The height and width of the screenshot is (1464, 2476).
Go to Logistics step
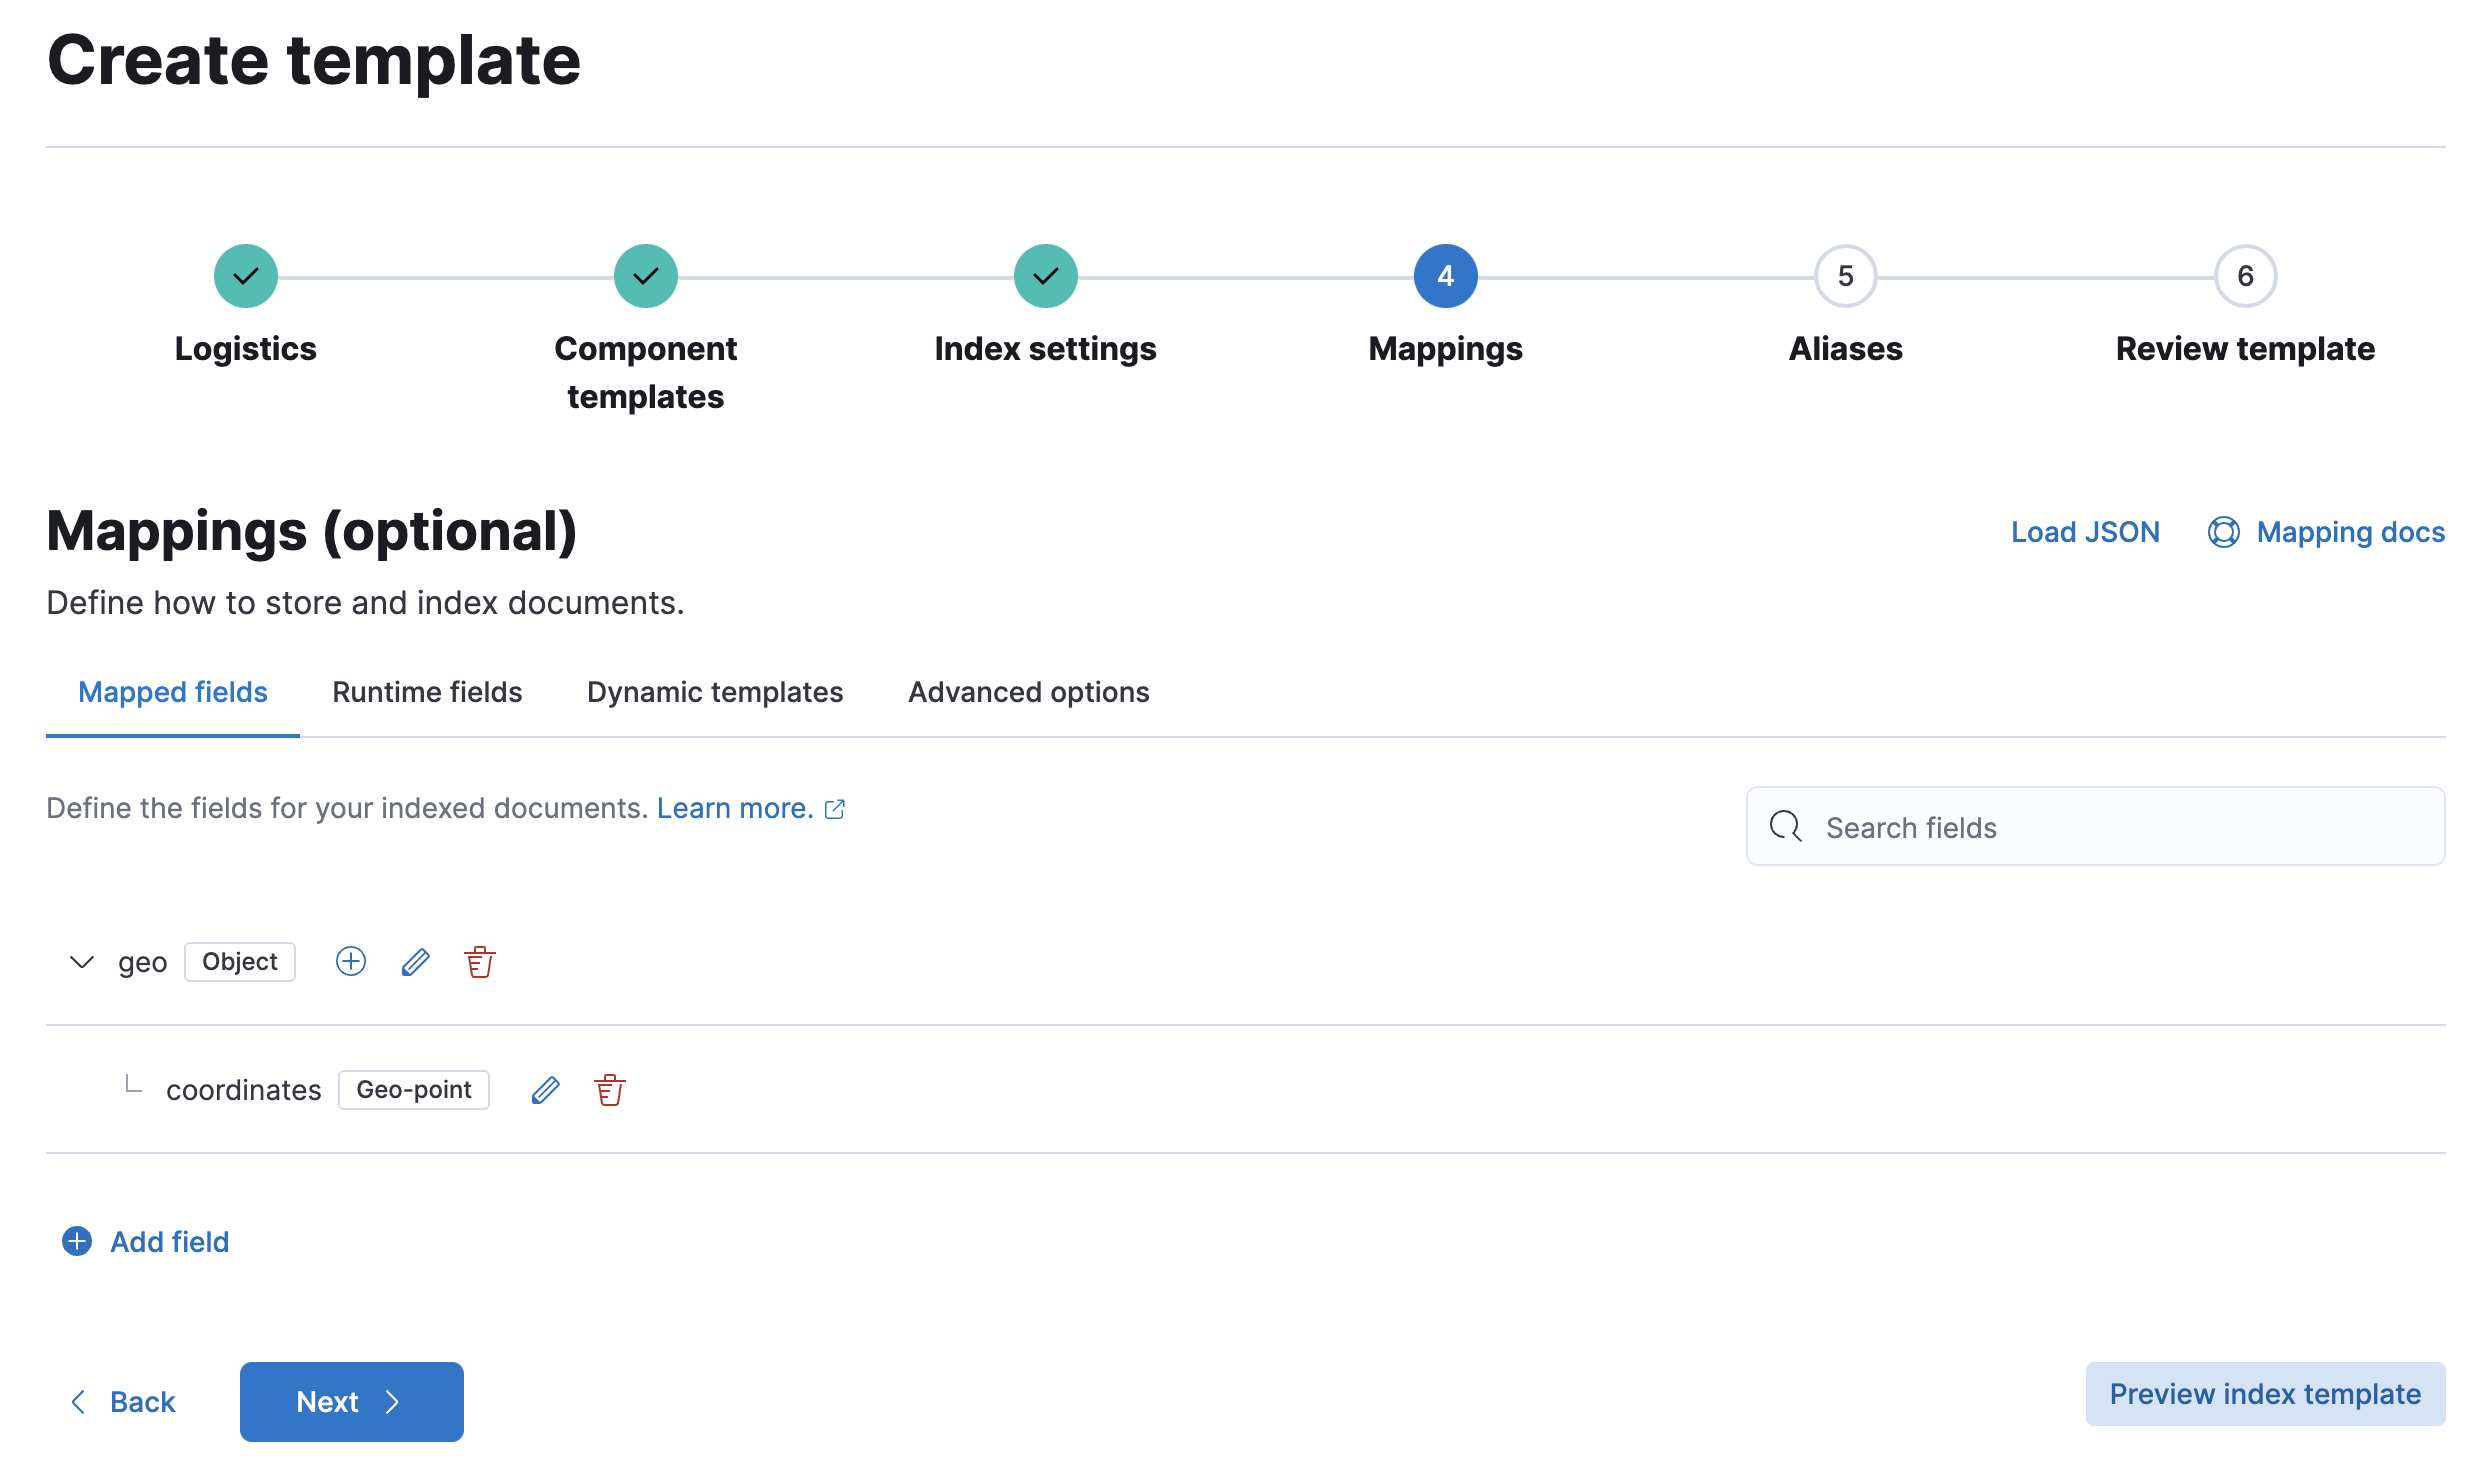point(245,276)
